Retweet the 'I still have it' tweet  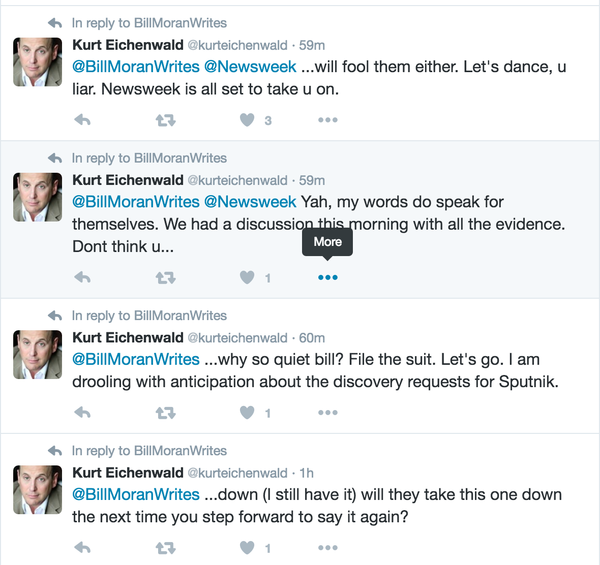tap(166, 548)
